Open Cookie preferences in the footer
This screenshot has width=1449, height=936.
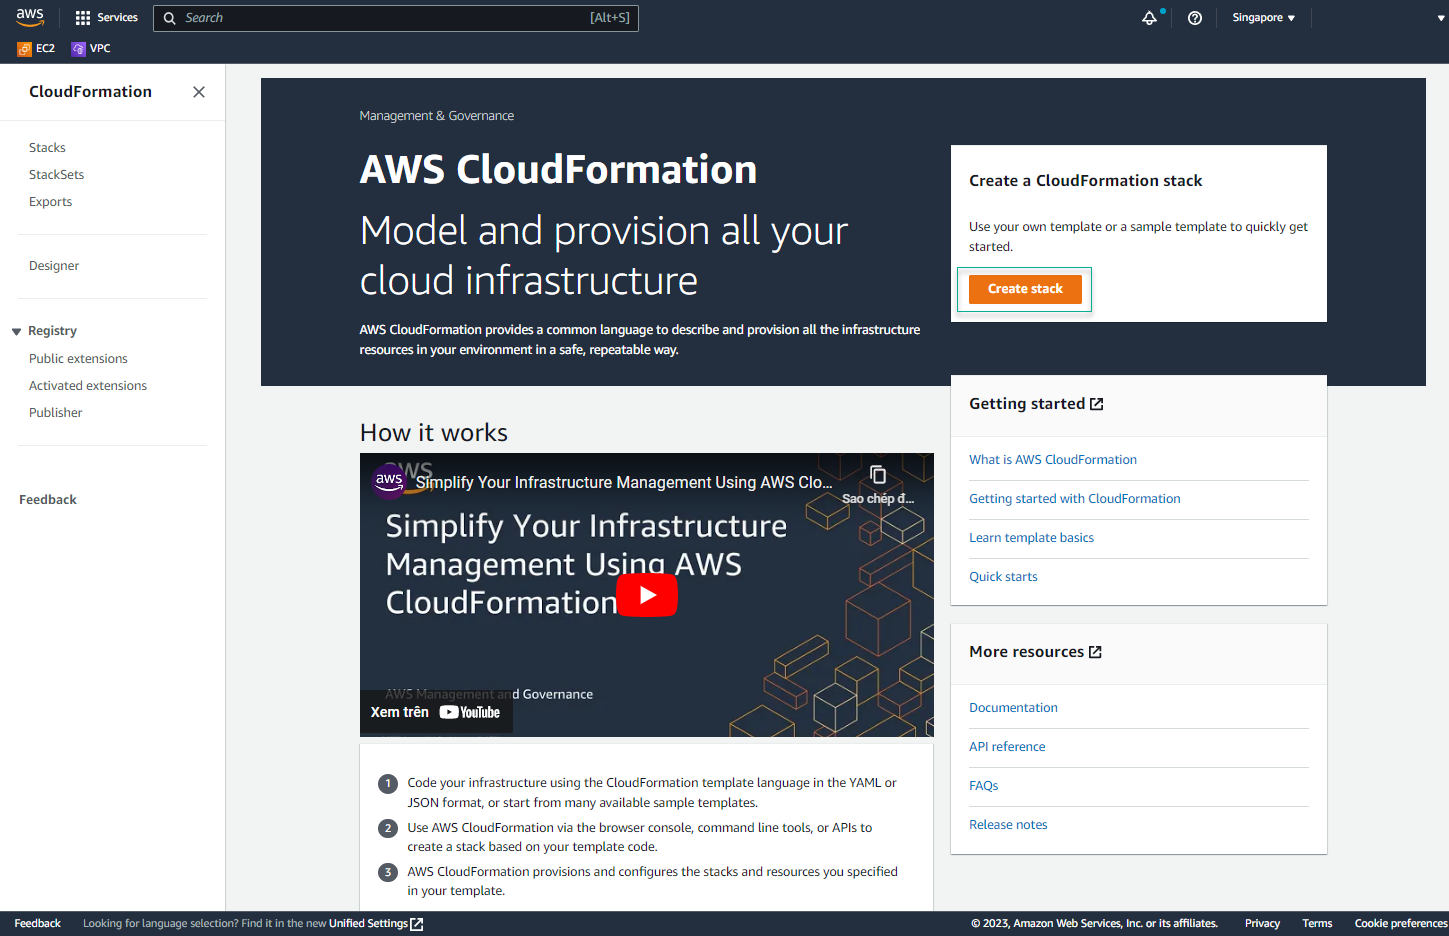coord(1401,924)
